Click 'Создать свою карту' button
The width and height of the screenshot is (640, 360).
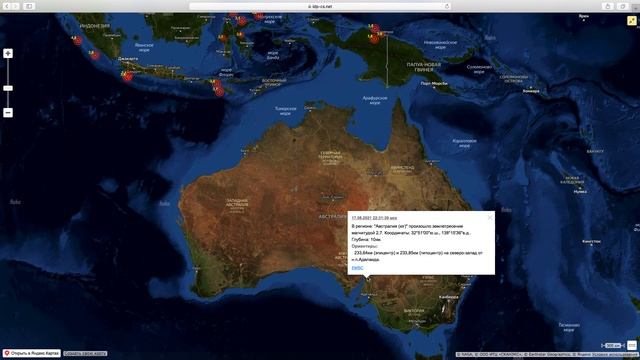(x=85, y=353)
